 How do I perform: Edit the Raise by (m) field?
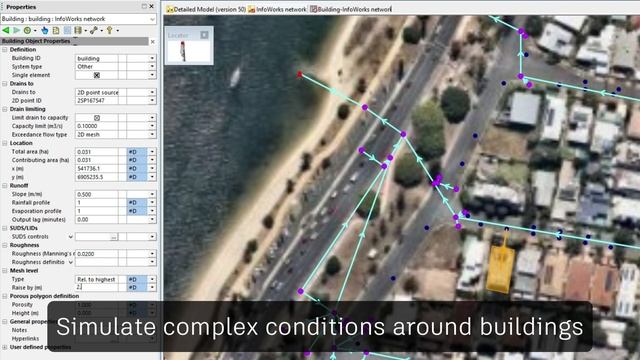point(96,288)
